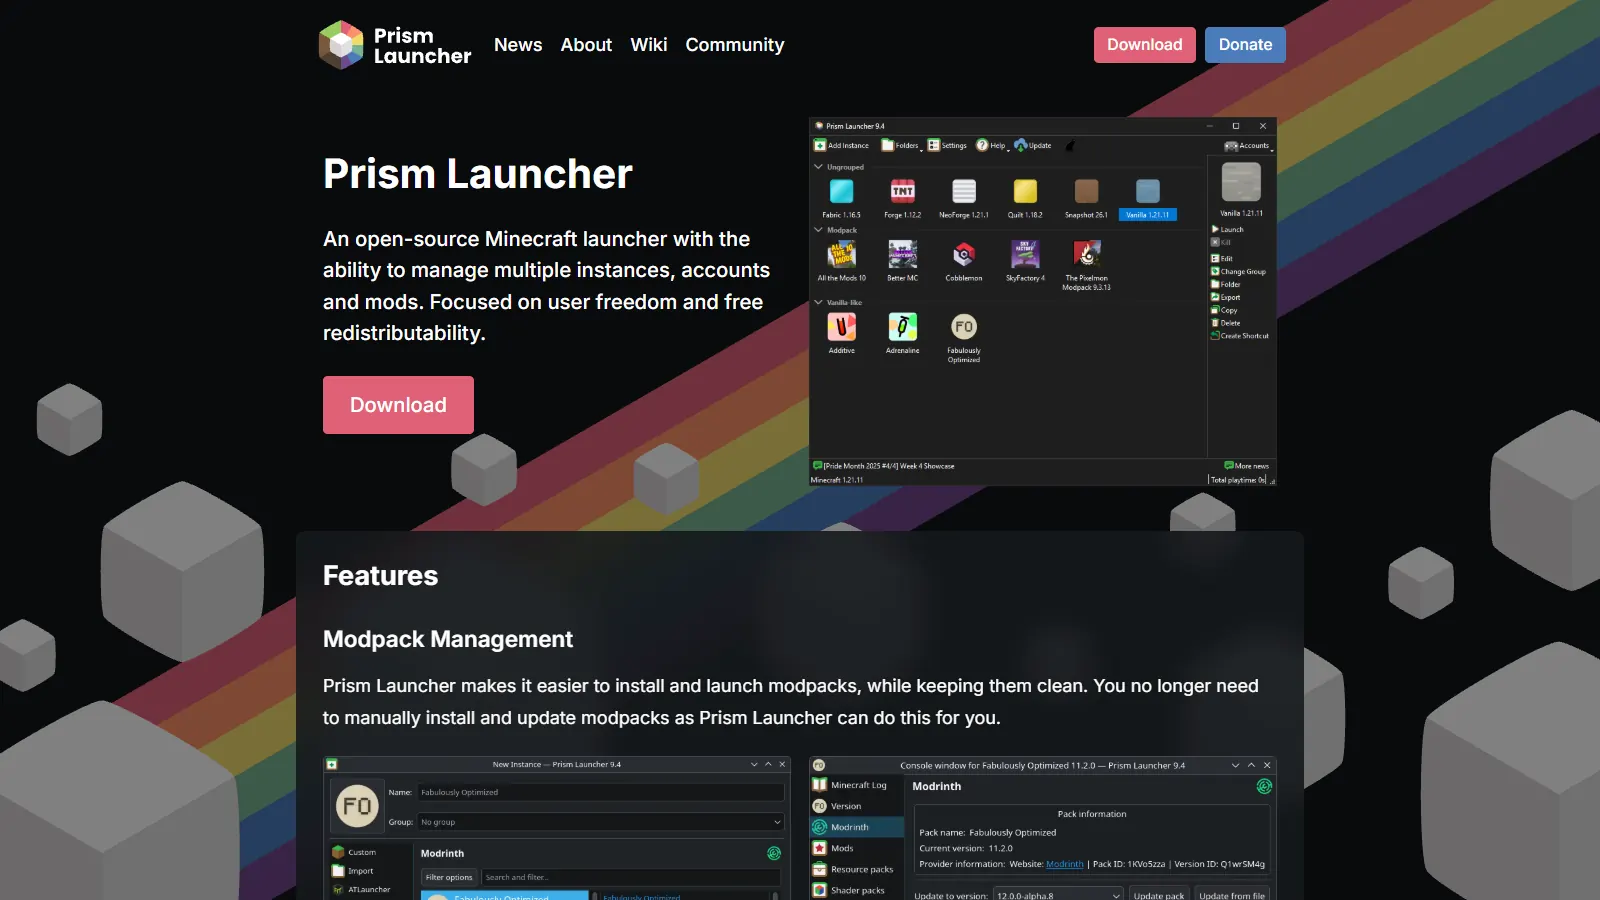Select The Pixelmon Modpack 9.3.13 instance
Image resolution: width=1600 pixels, height=900 pixels.
click(x=1087, y=254)
